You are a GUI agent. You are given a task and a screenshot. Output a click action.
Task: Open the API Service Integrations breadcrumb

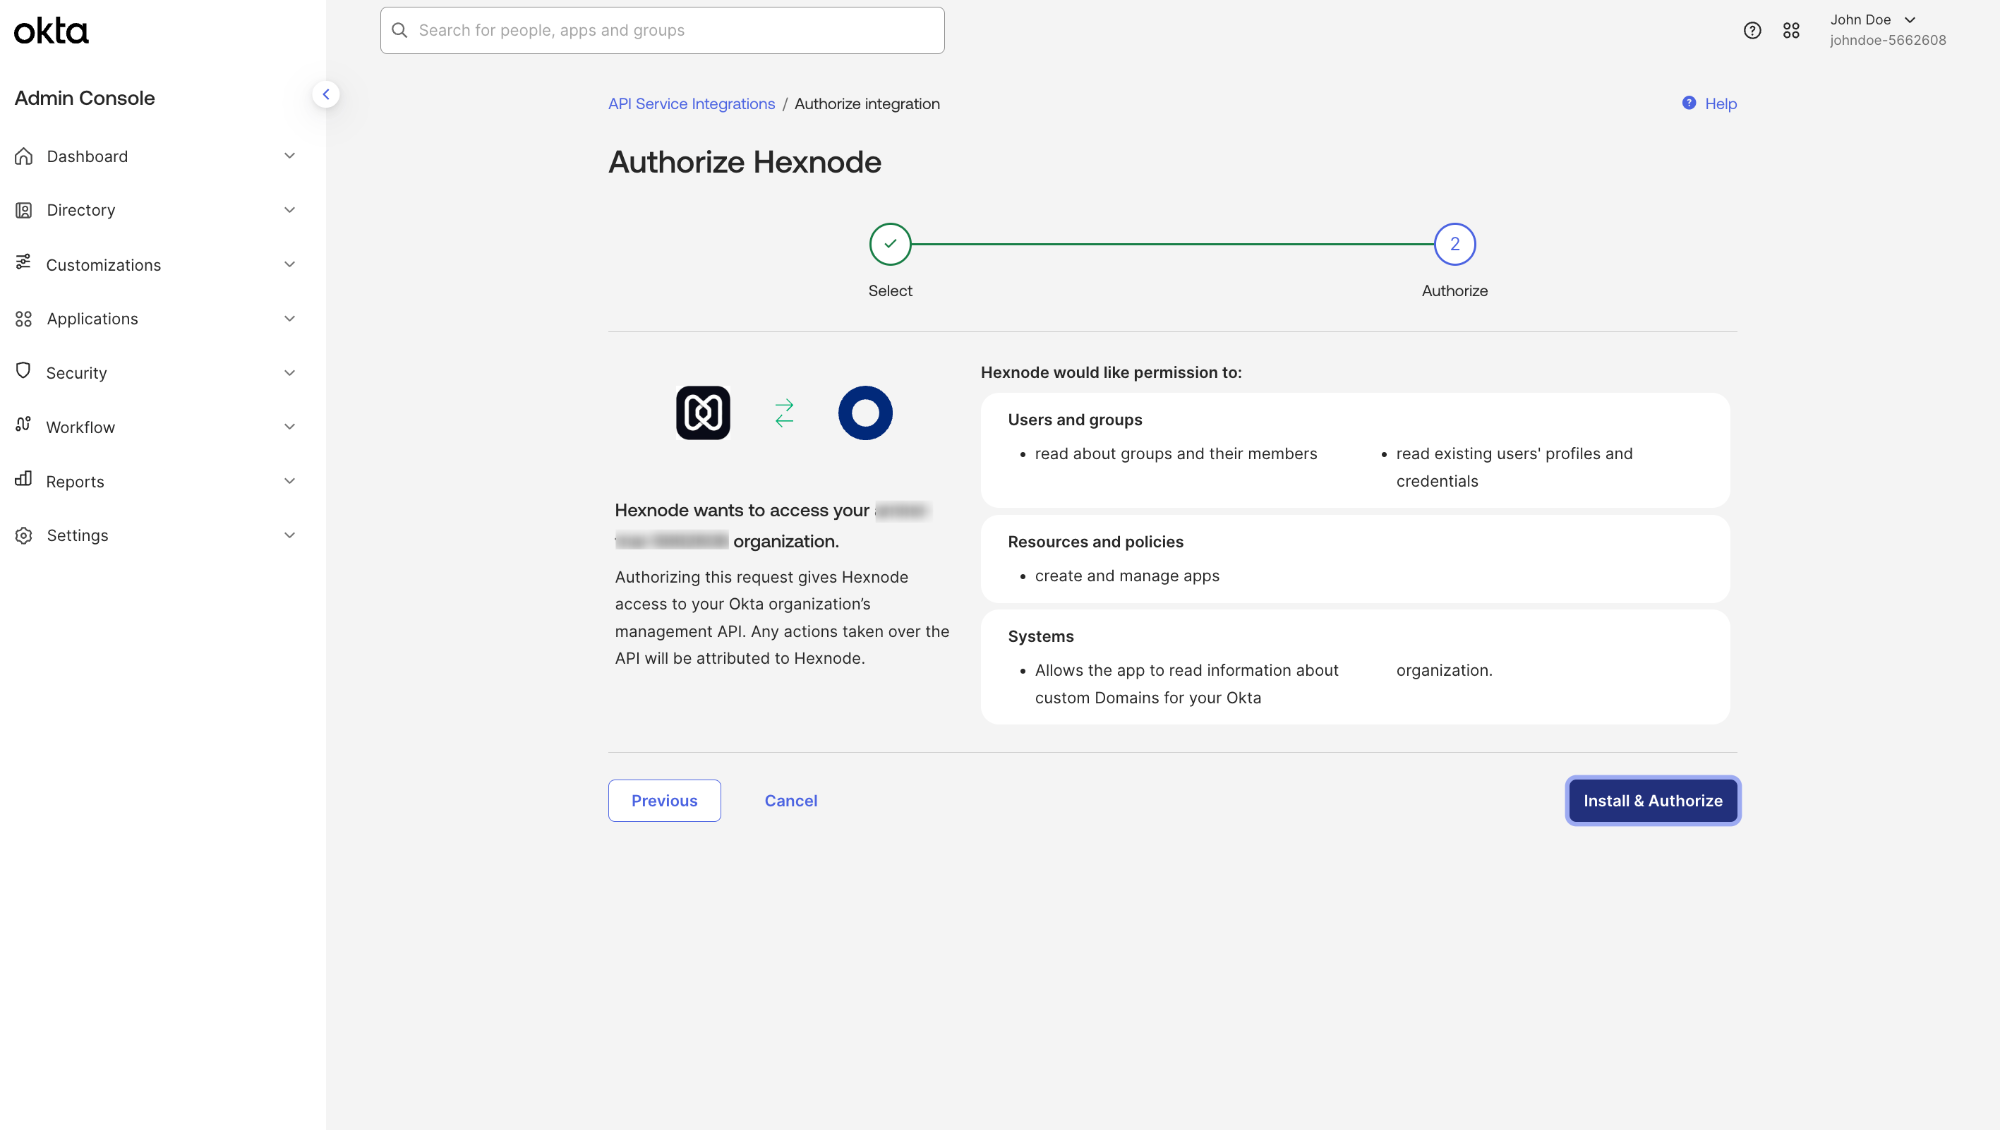[692, 104]
